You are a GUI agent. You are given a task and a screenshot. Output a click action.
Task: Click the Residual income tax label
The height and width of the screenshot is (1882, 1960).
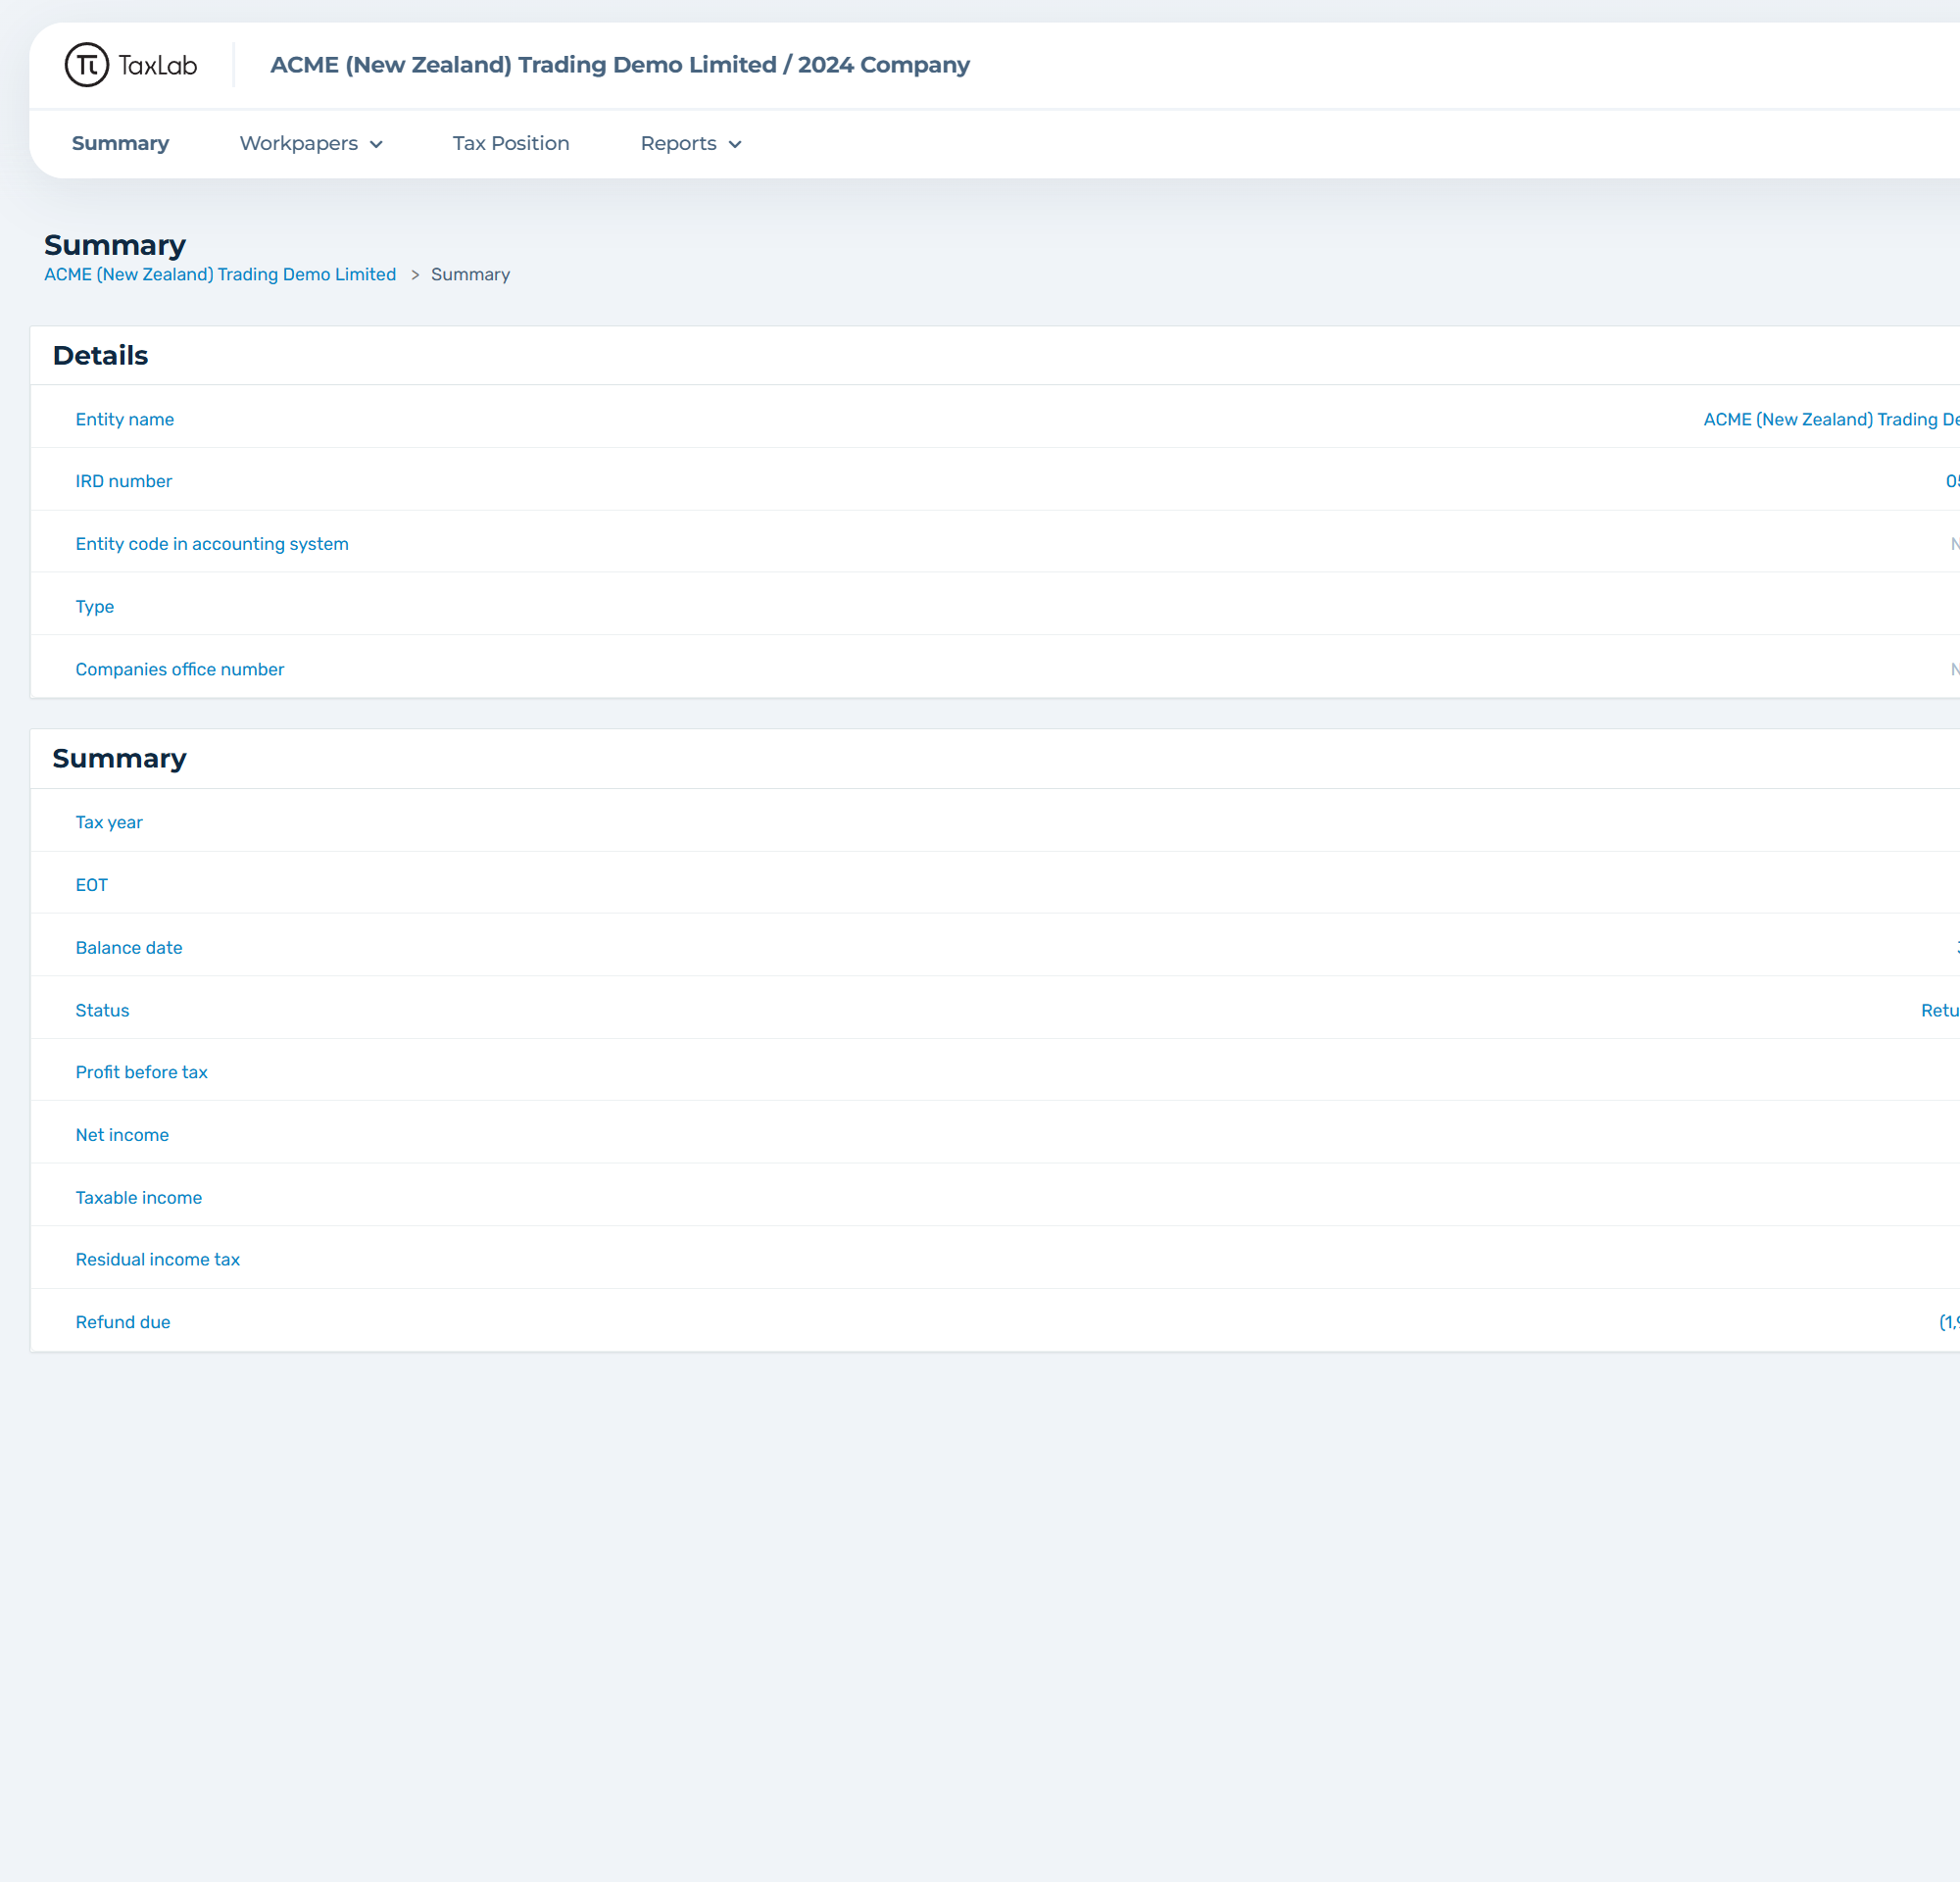pos(158,1259)
